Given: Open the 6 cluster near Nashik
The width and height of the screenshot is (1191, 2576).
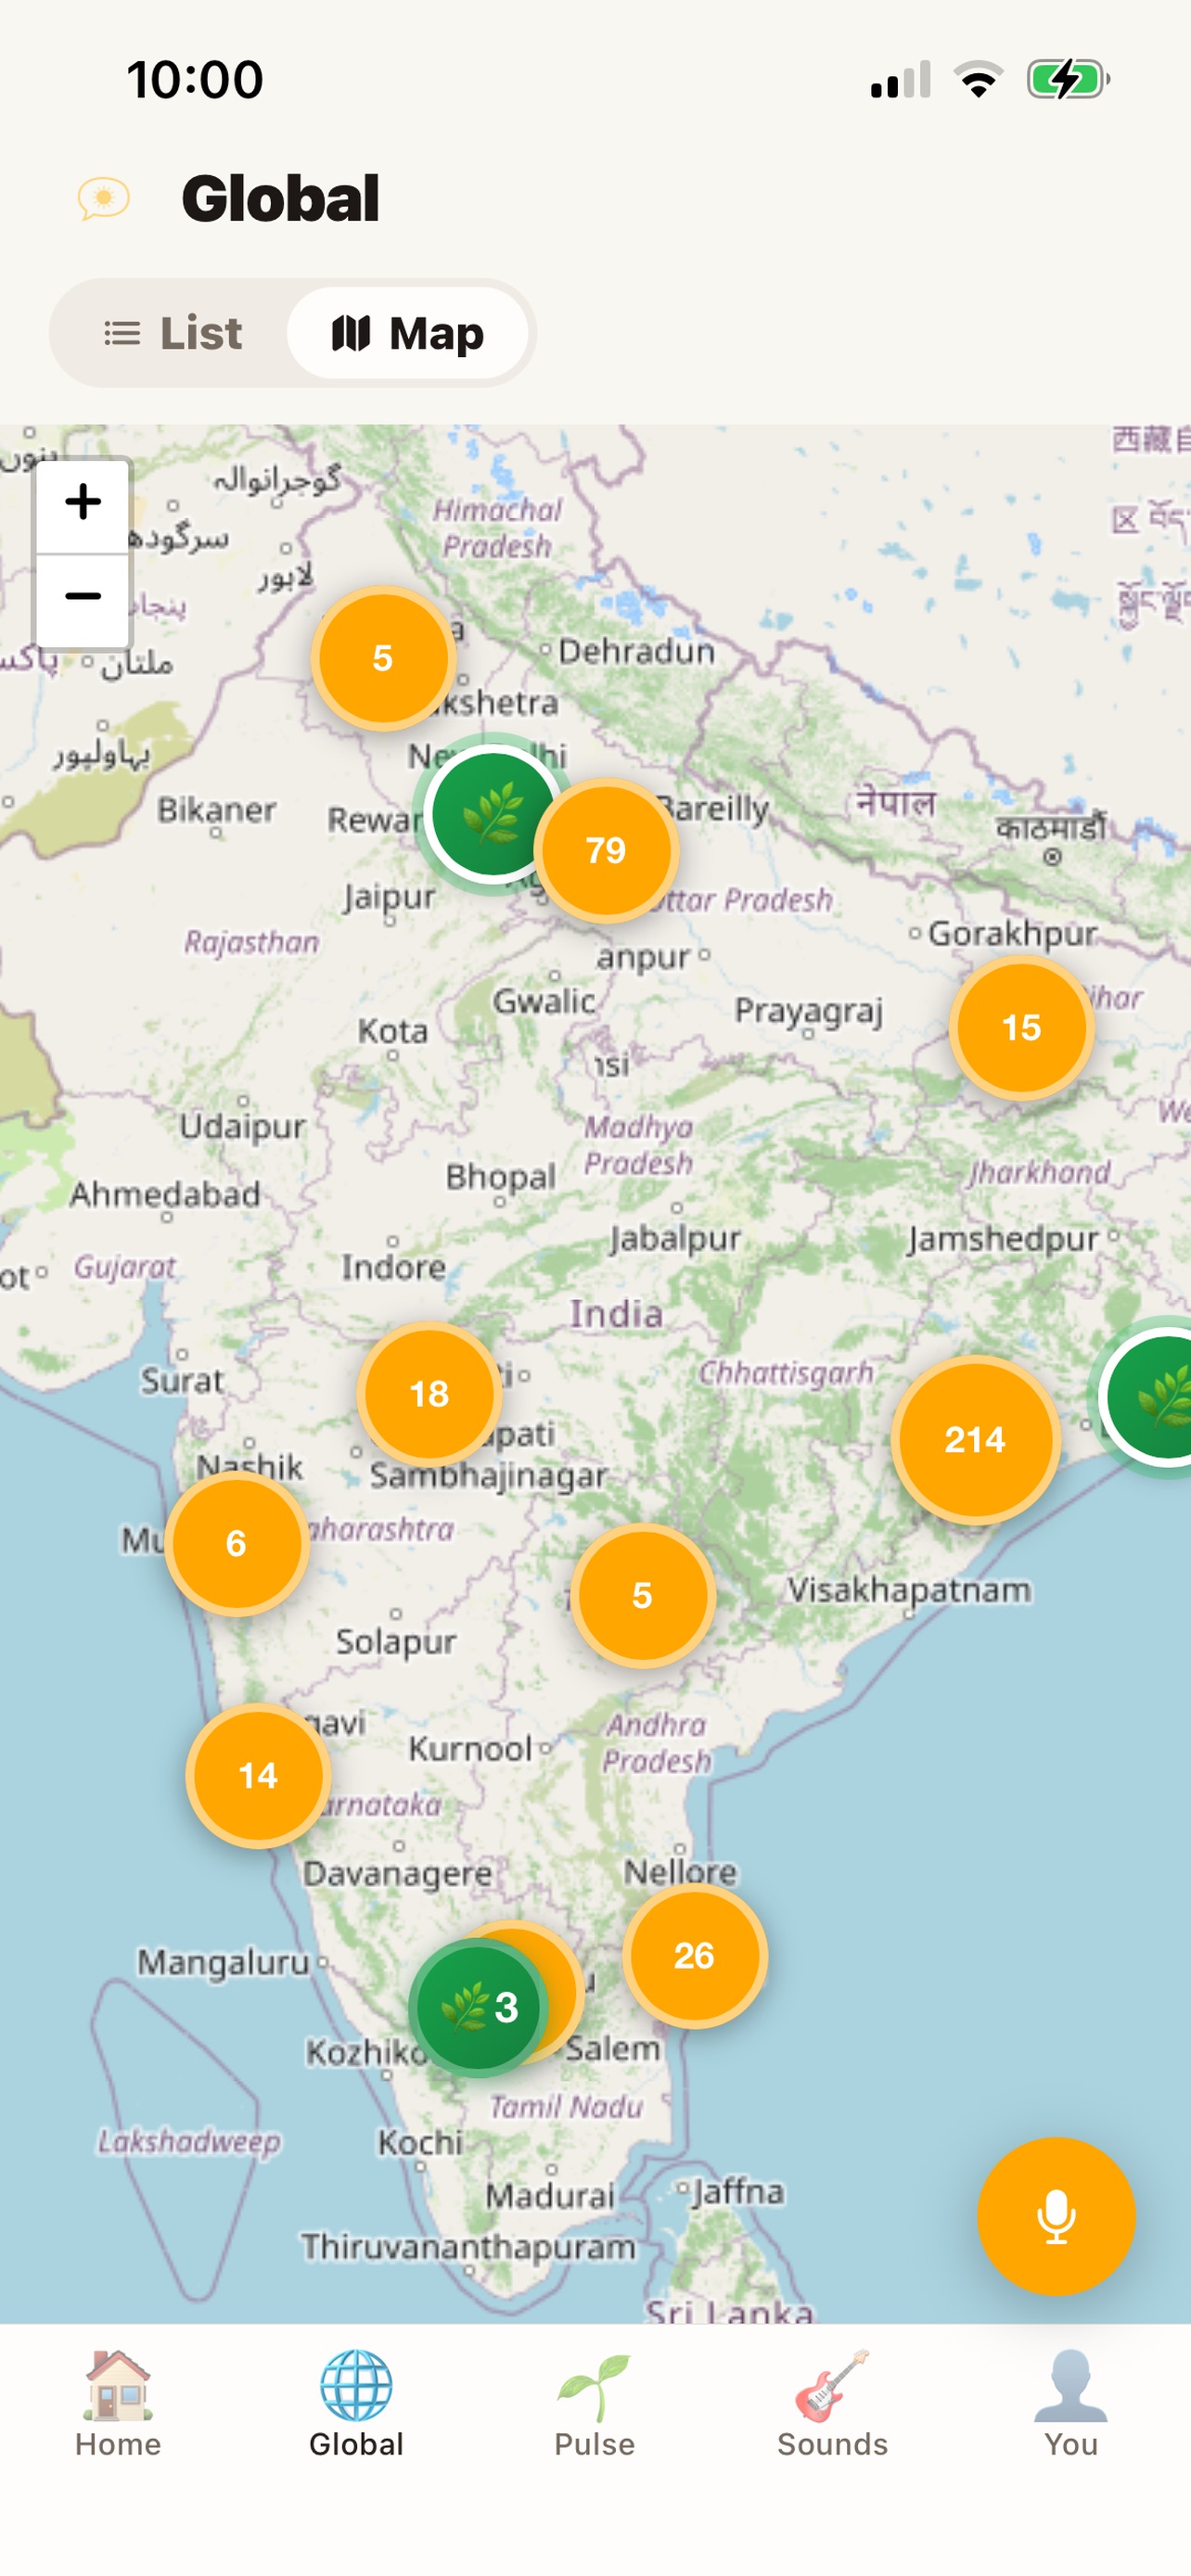Looking at the screenshot, I should point(236,1543).
